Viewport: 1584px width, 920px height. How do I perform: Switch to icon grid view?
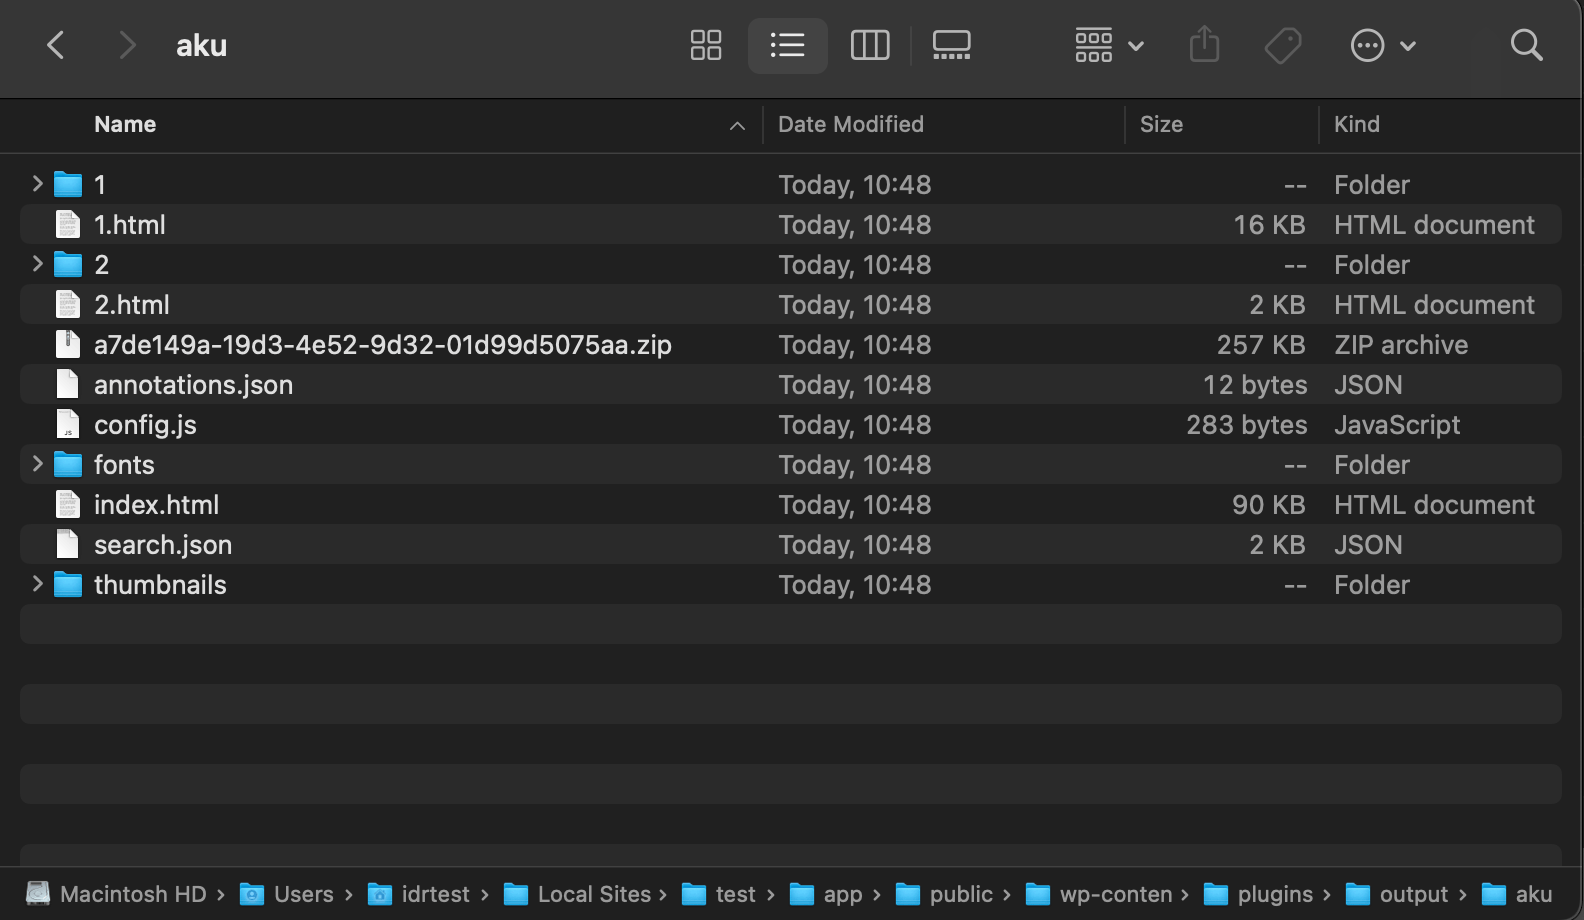[x=706, y=45]
